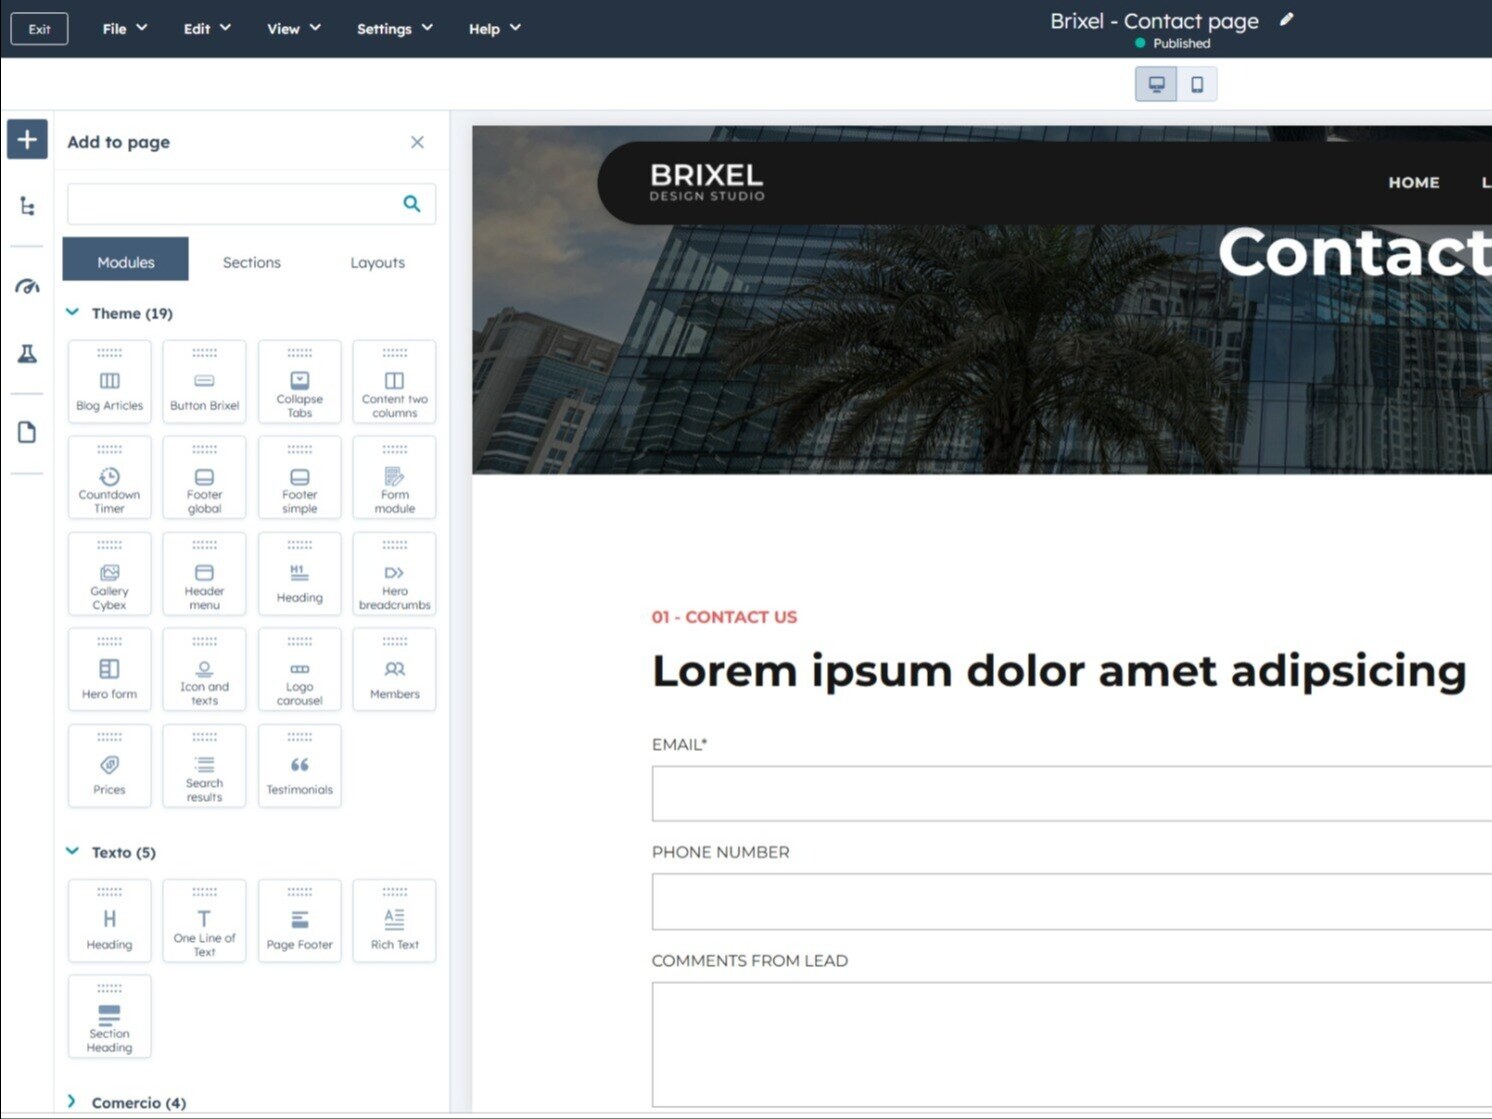This screenshot has height=1119, width=1492.
Task: Choose the Rich Text module
Action: pyautogui.click(x=394, y=921)
